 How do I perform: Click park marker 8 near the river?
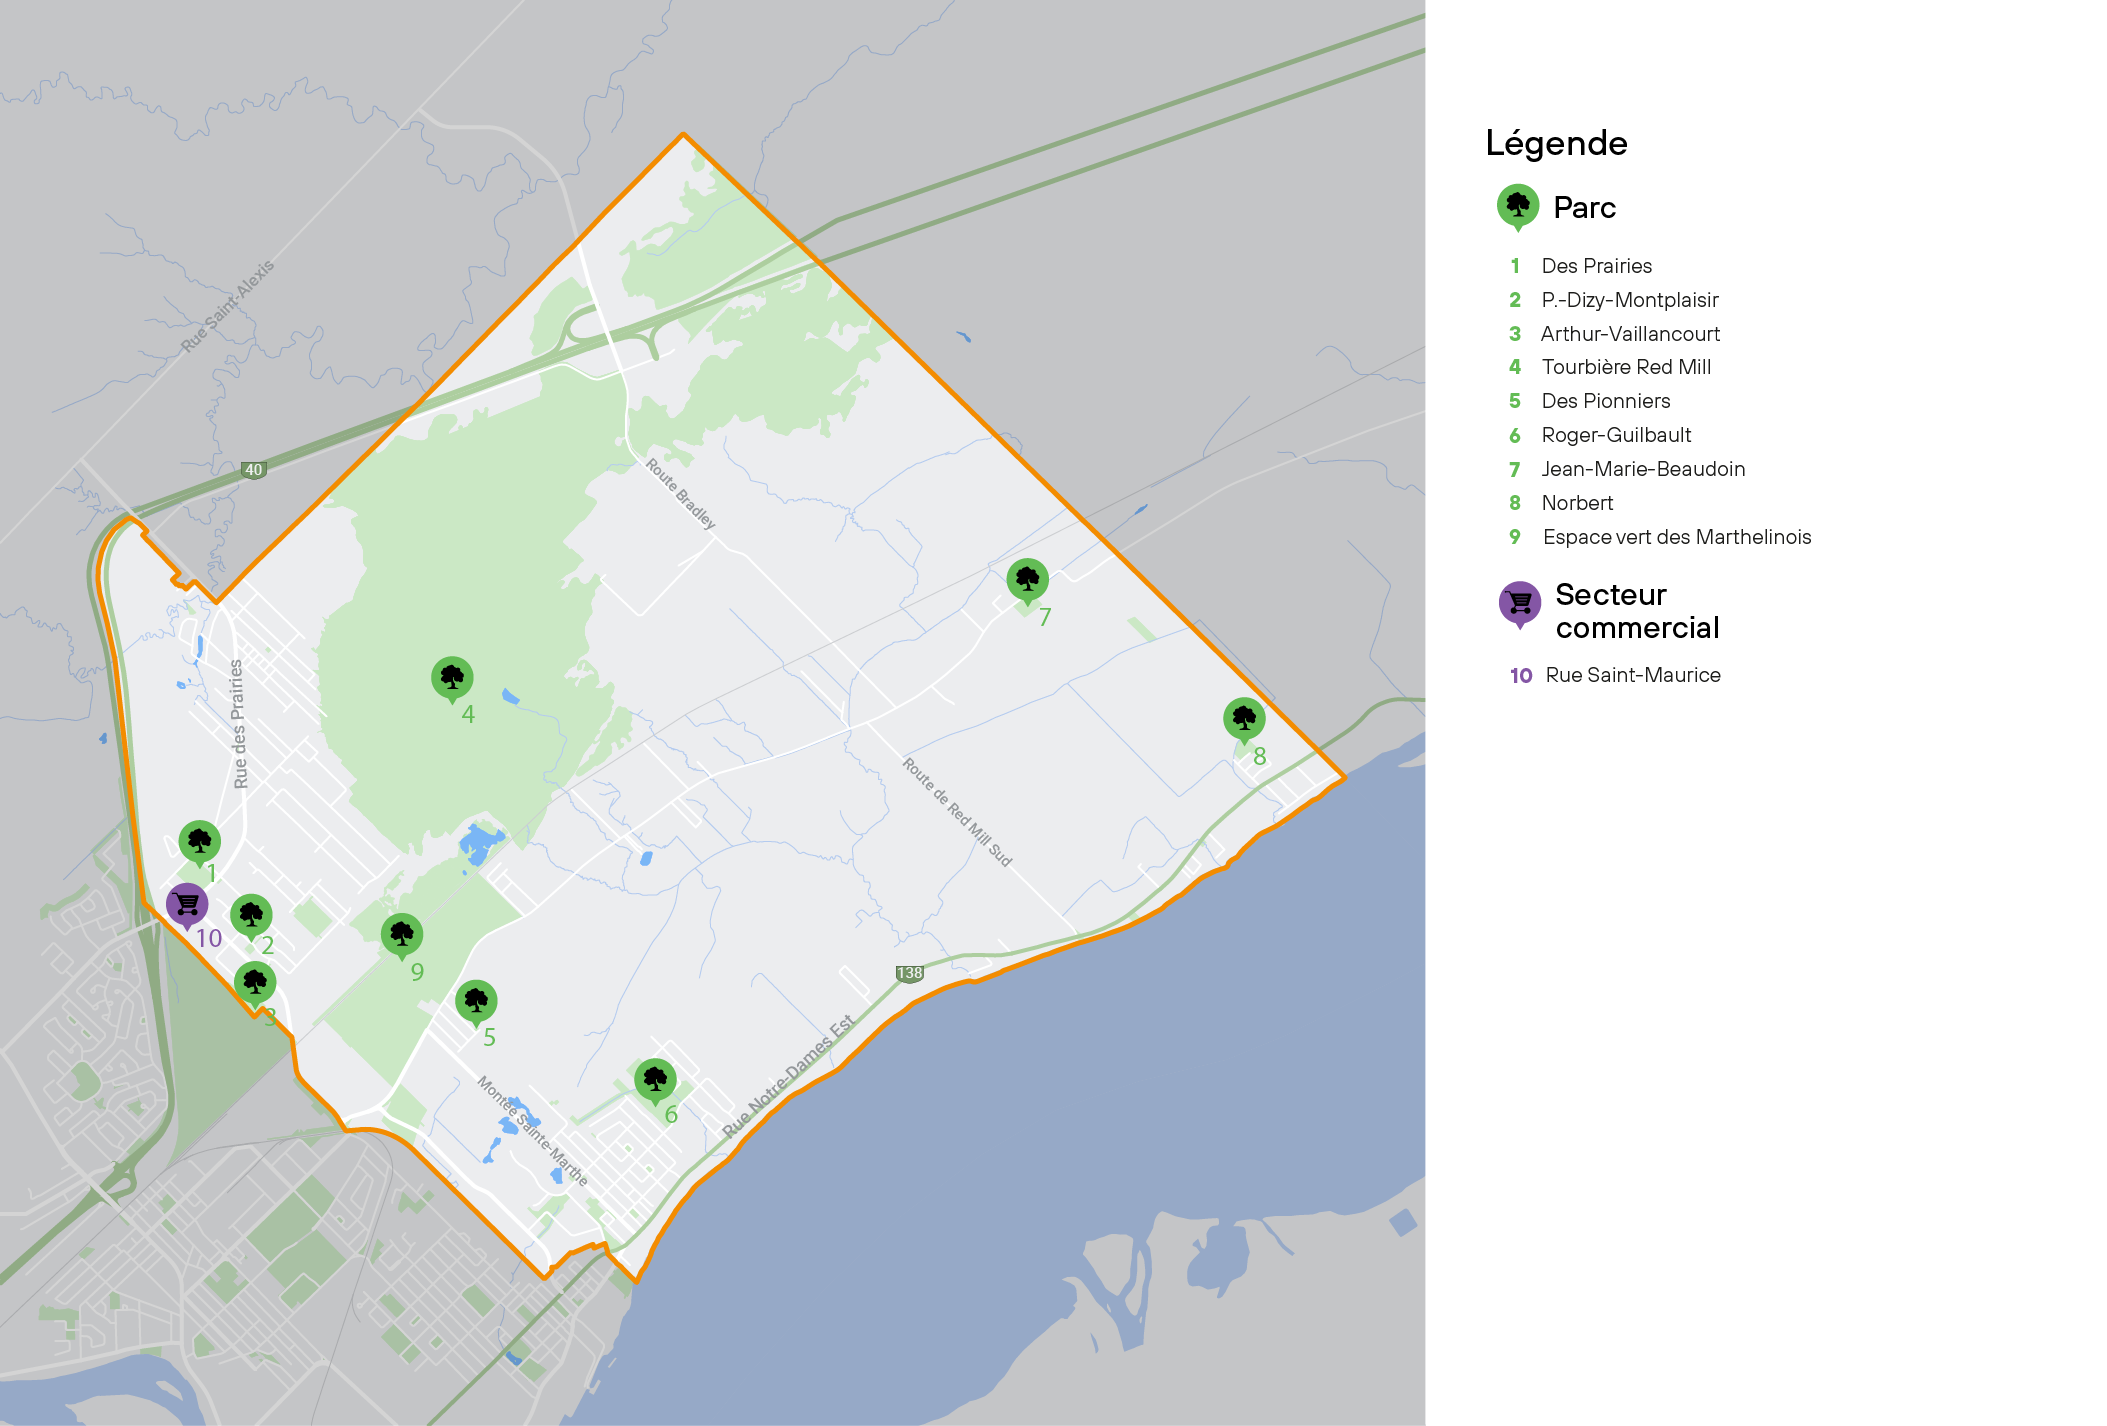pyautogui.click(x=1244, y=718)
